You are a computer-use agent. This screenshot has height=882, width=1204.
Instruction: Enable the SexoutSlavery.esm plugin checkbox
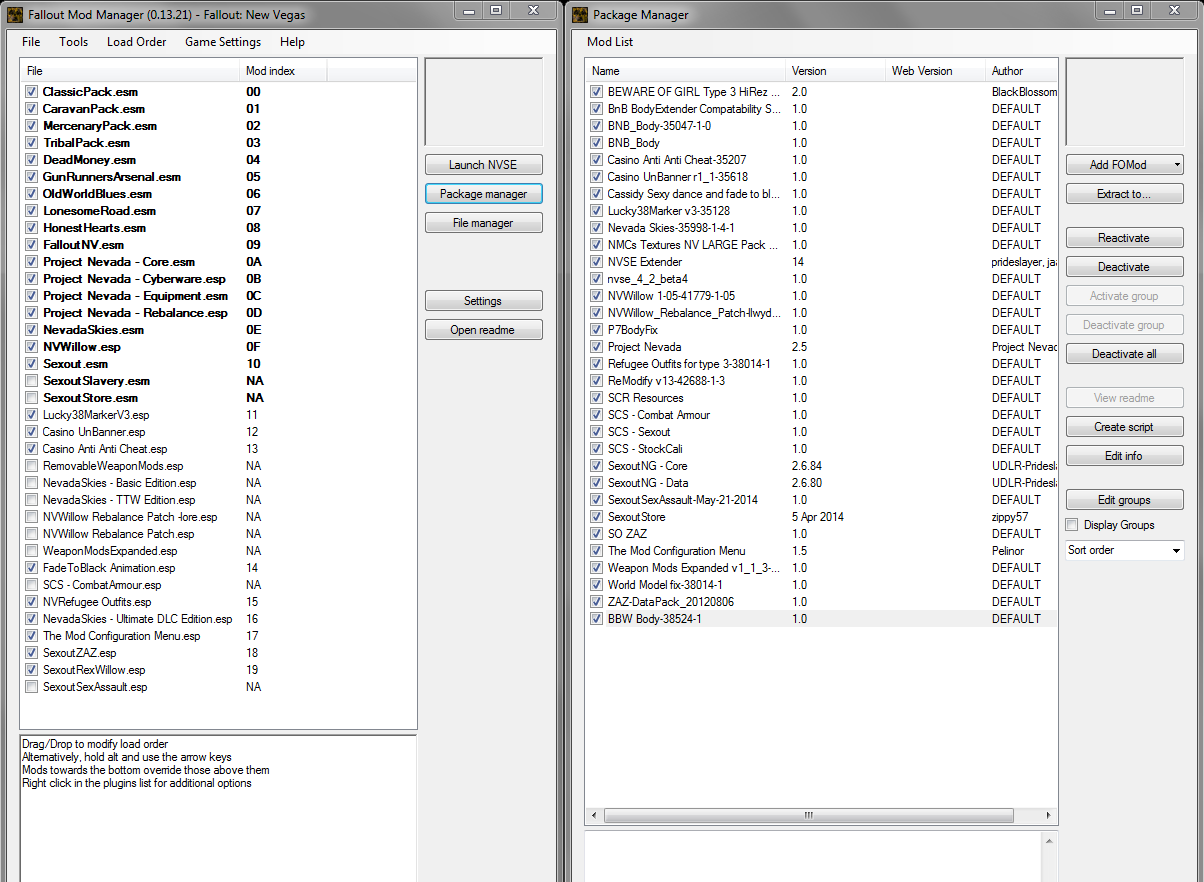pos(32,381)
